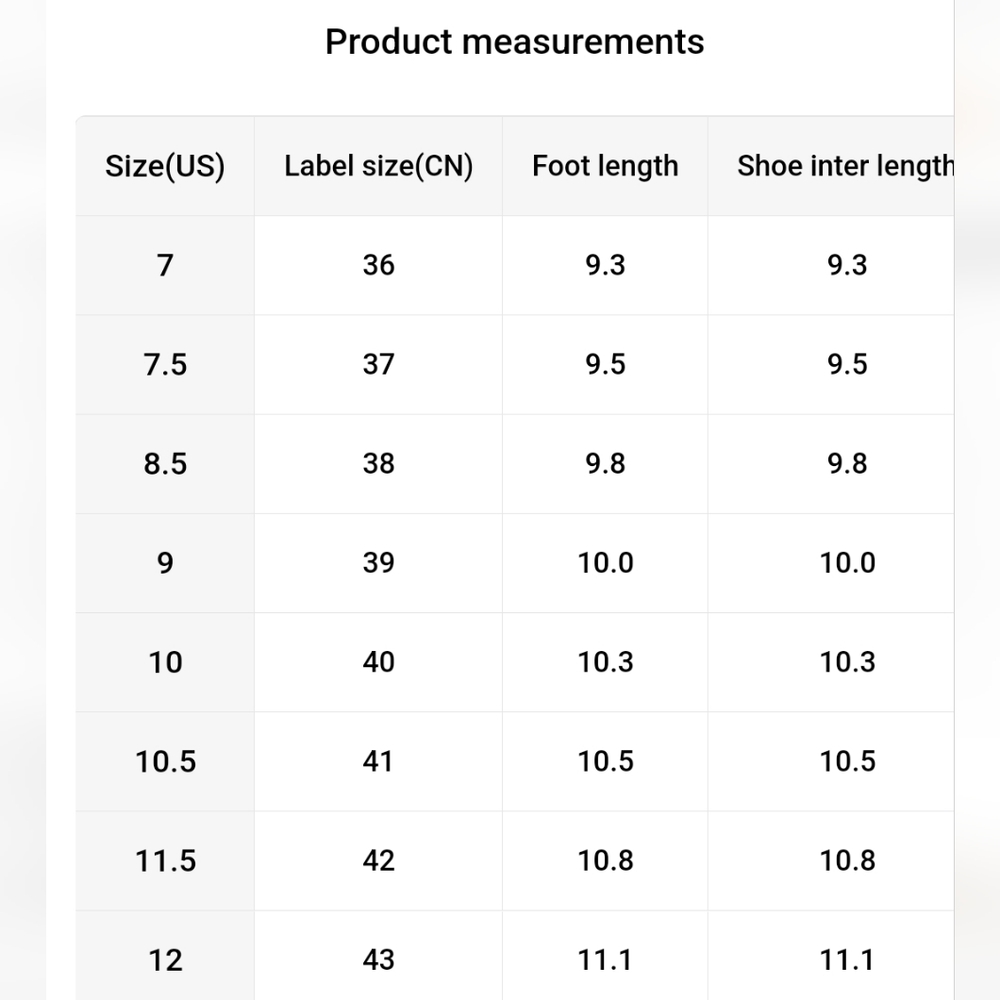Select US size 7 cell

click(x=165, y=265)
